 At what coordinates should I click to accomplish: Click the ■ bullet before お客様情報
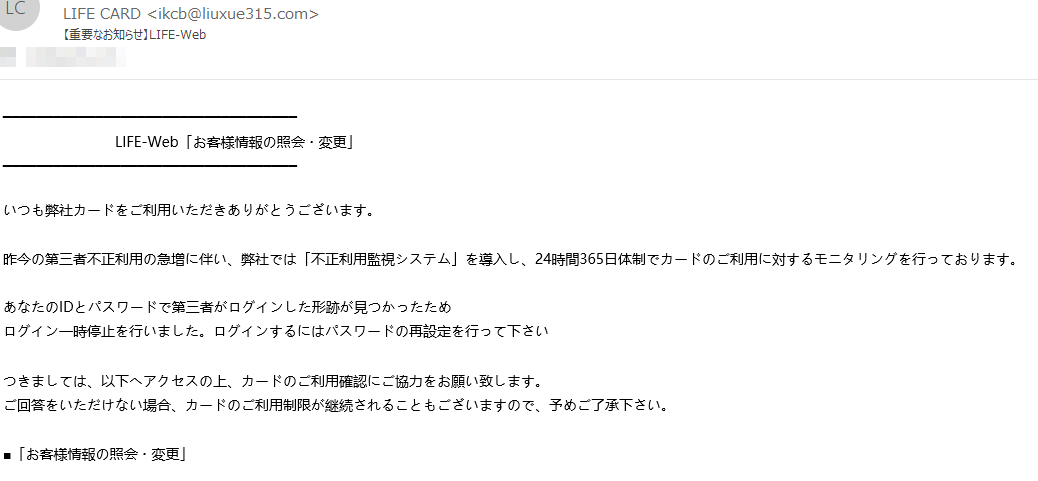click(x=7, y=455)
